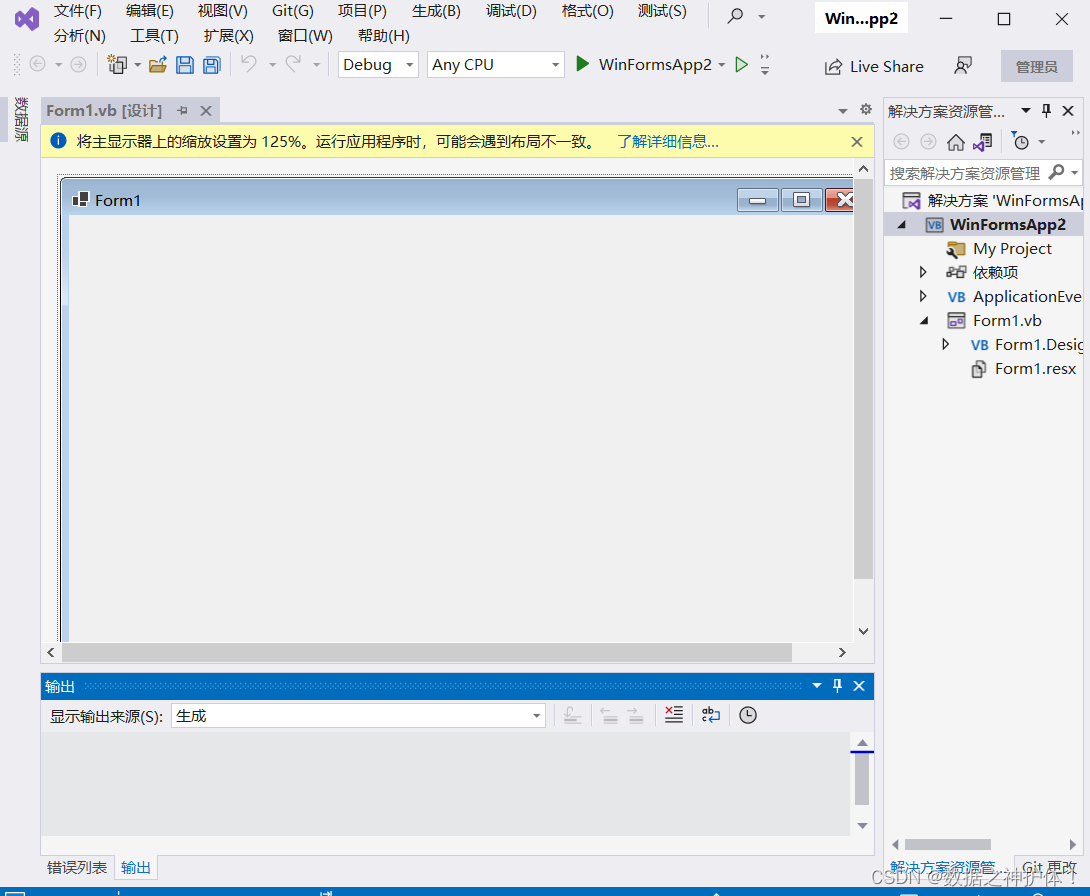Start without debugging using the outlined play icon
The image size is (1090, 896).
pos(742,65)
